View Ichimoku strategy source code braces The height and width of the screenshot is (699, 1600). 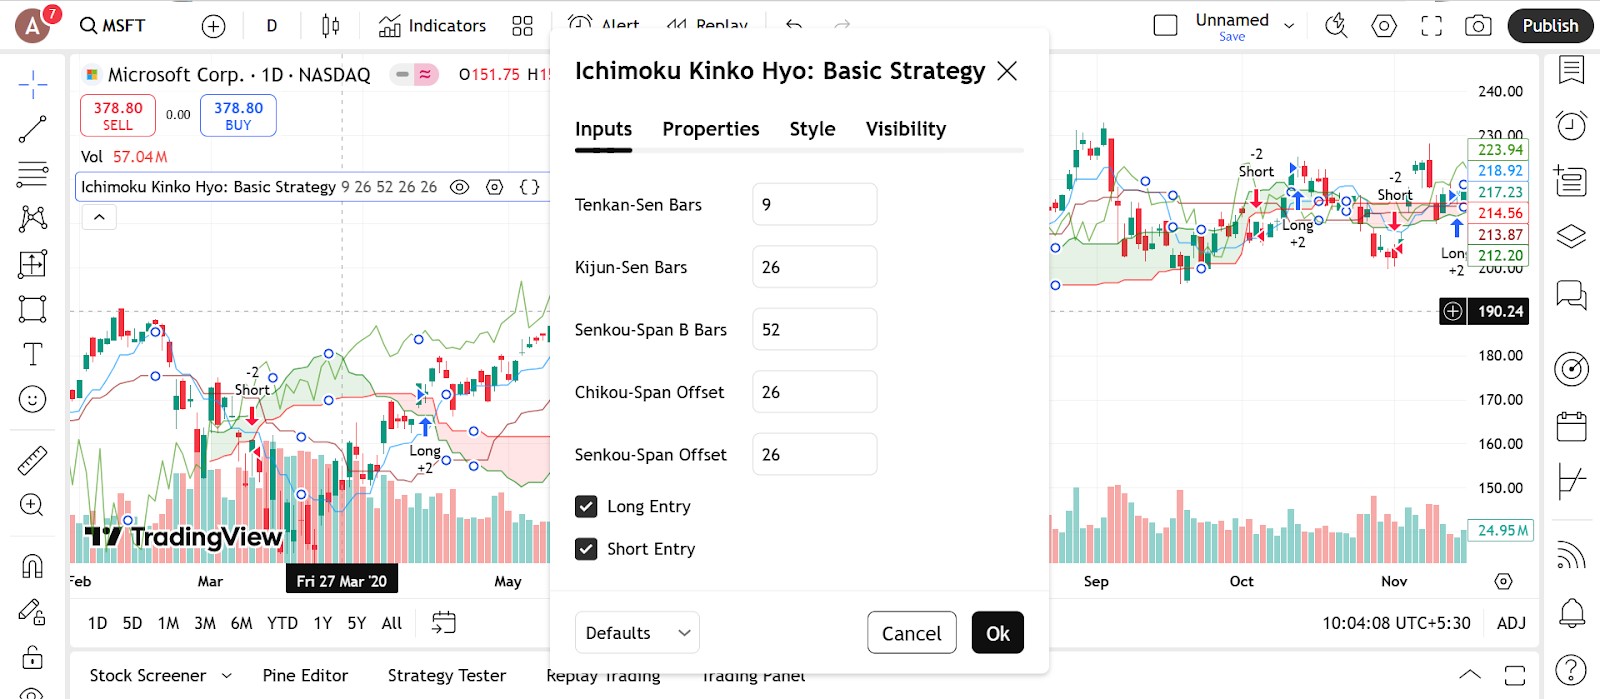click(x=529, y=187)
